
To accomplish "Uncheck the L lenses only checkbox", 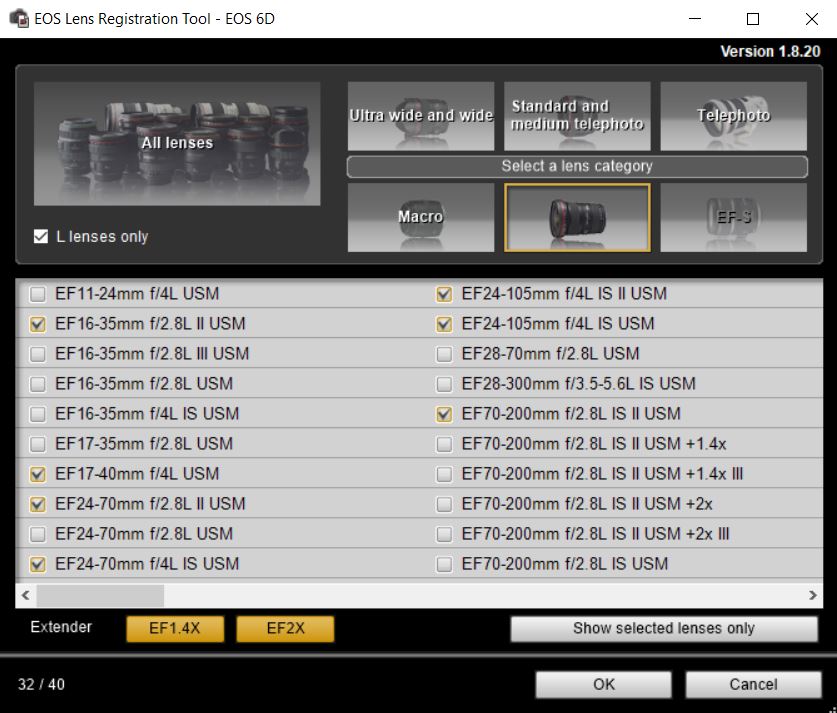I will [41, 236].
